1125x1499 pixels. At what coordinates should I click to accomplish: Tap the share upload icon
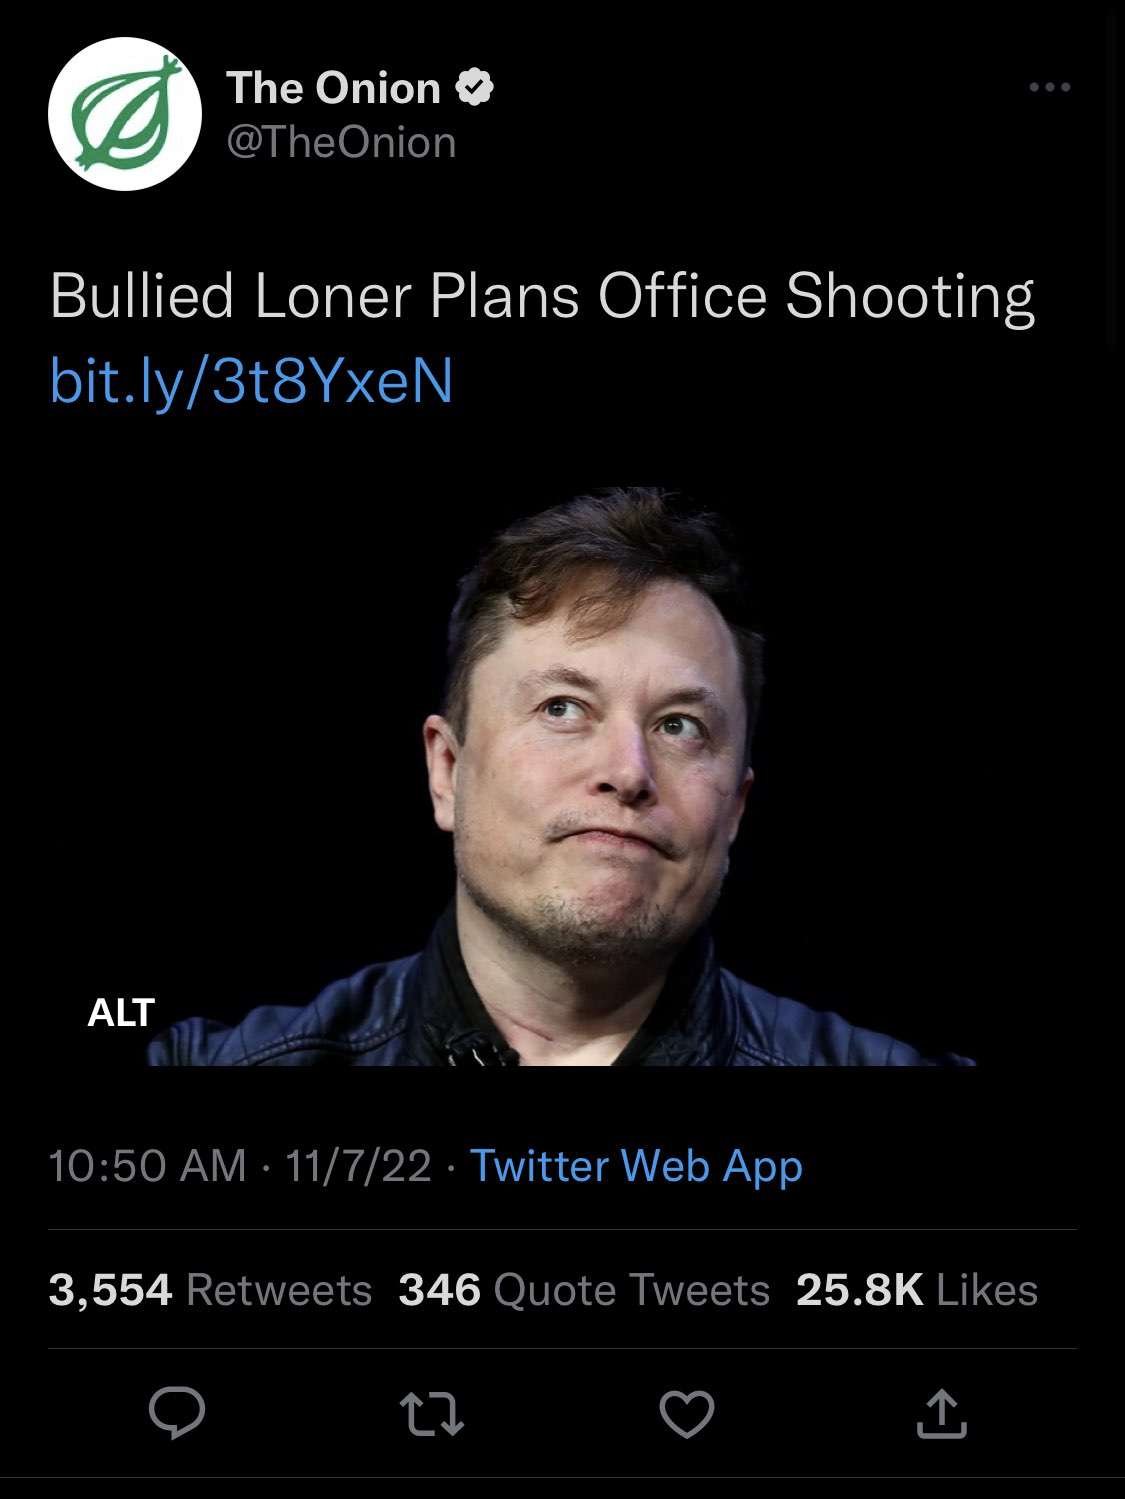pos(942,1414)
